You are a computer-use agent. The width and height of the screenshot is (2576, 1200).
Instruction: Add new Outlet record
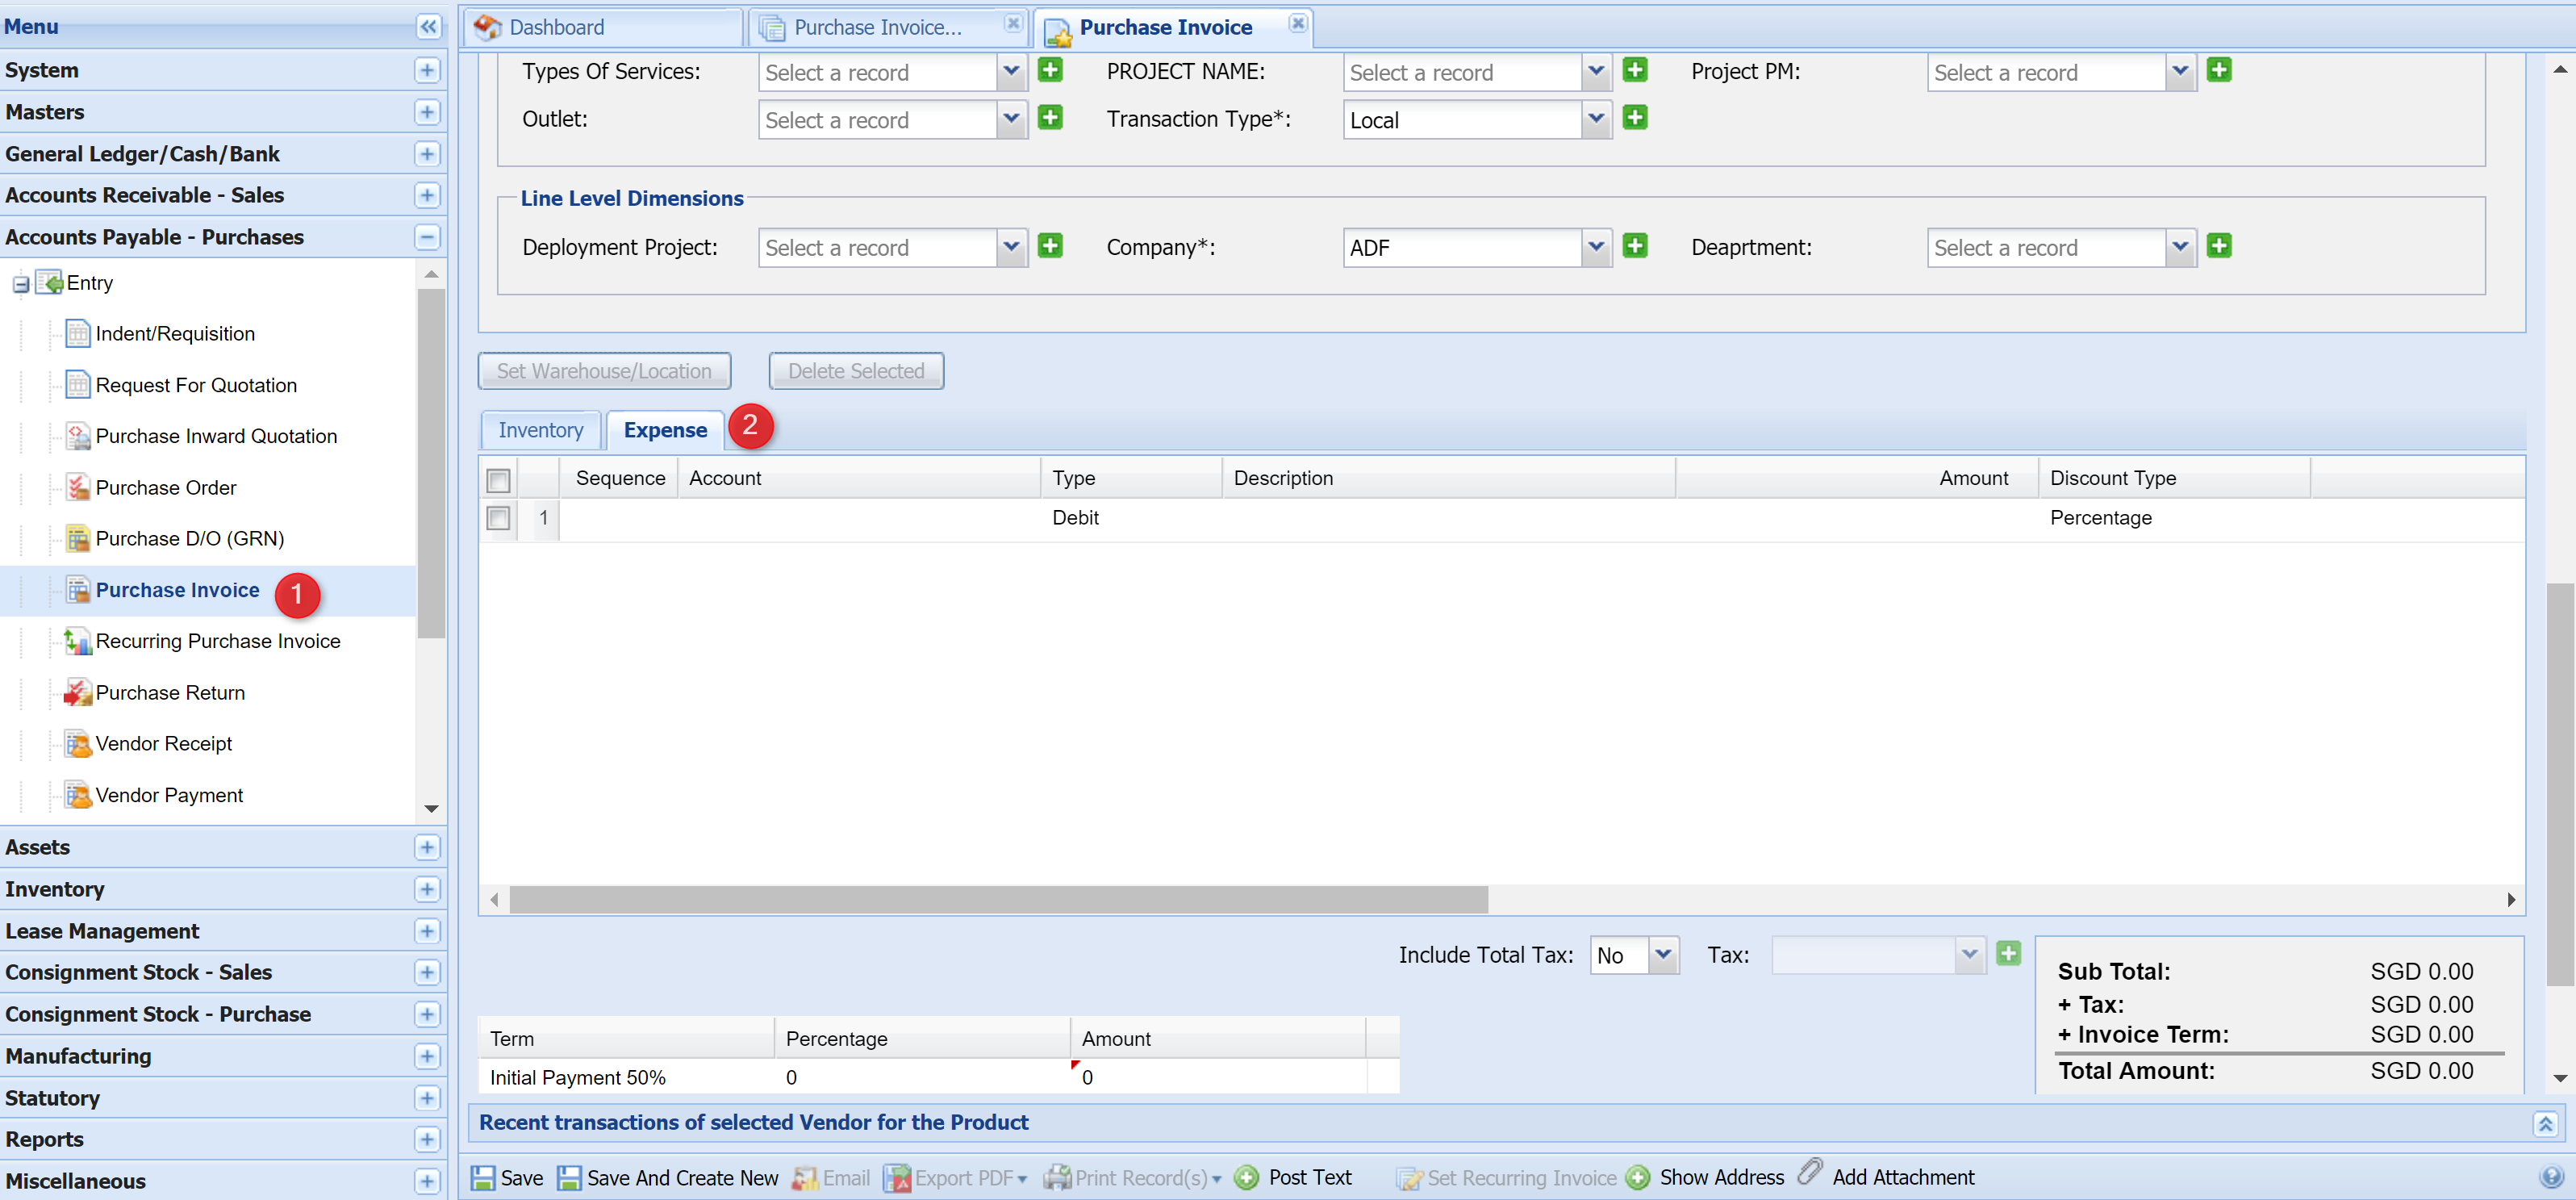click(1050, 119)
